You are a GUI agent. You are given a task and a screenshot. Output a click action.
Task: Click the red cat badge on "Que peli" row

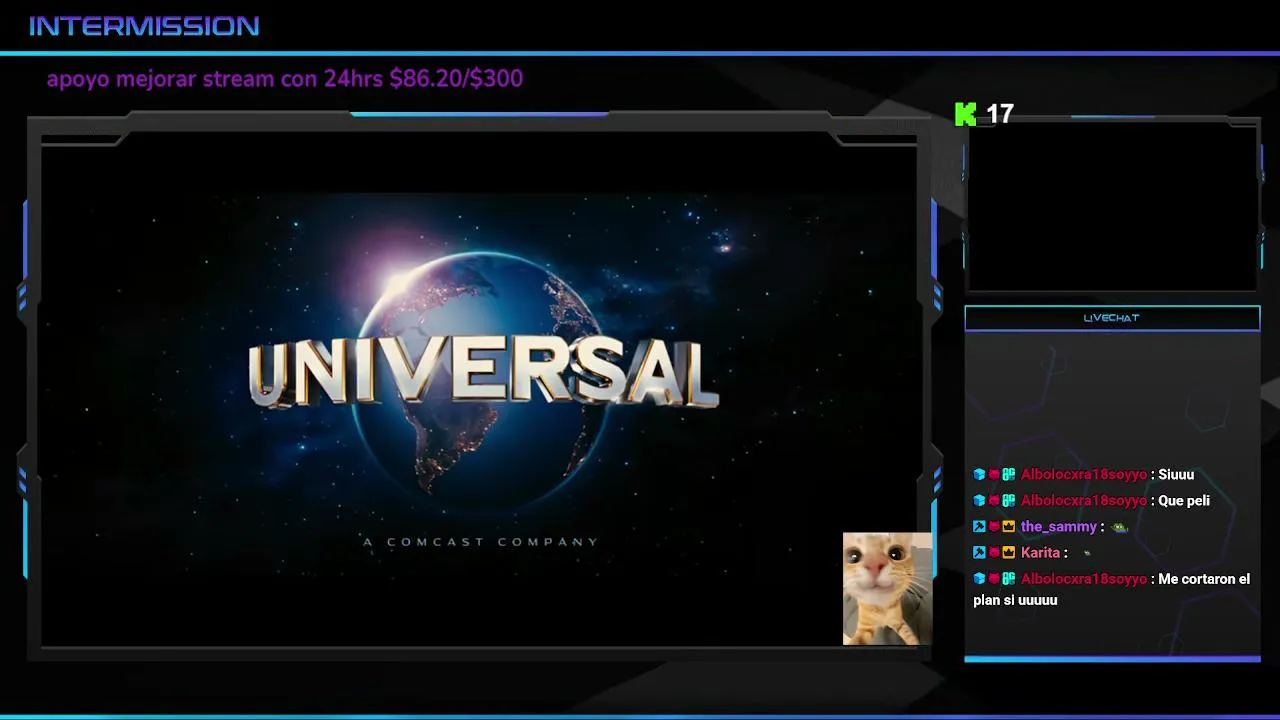[x=994, y=501]
